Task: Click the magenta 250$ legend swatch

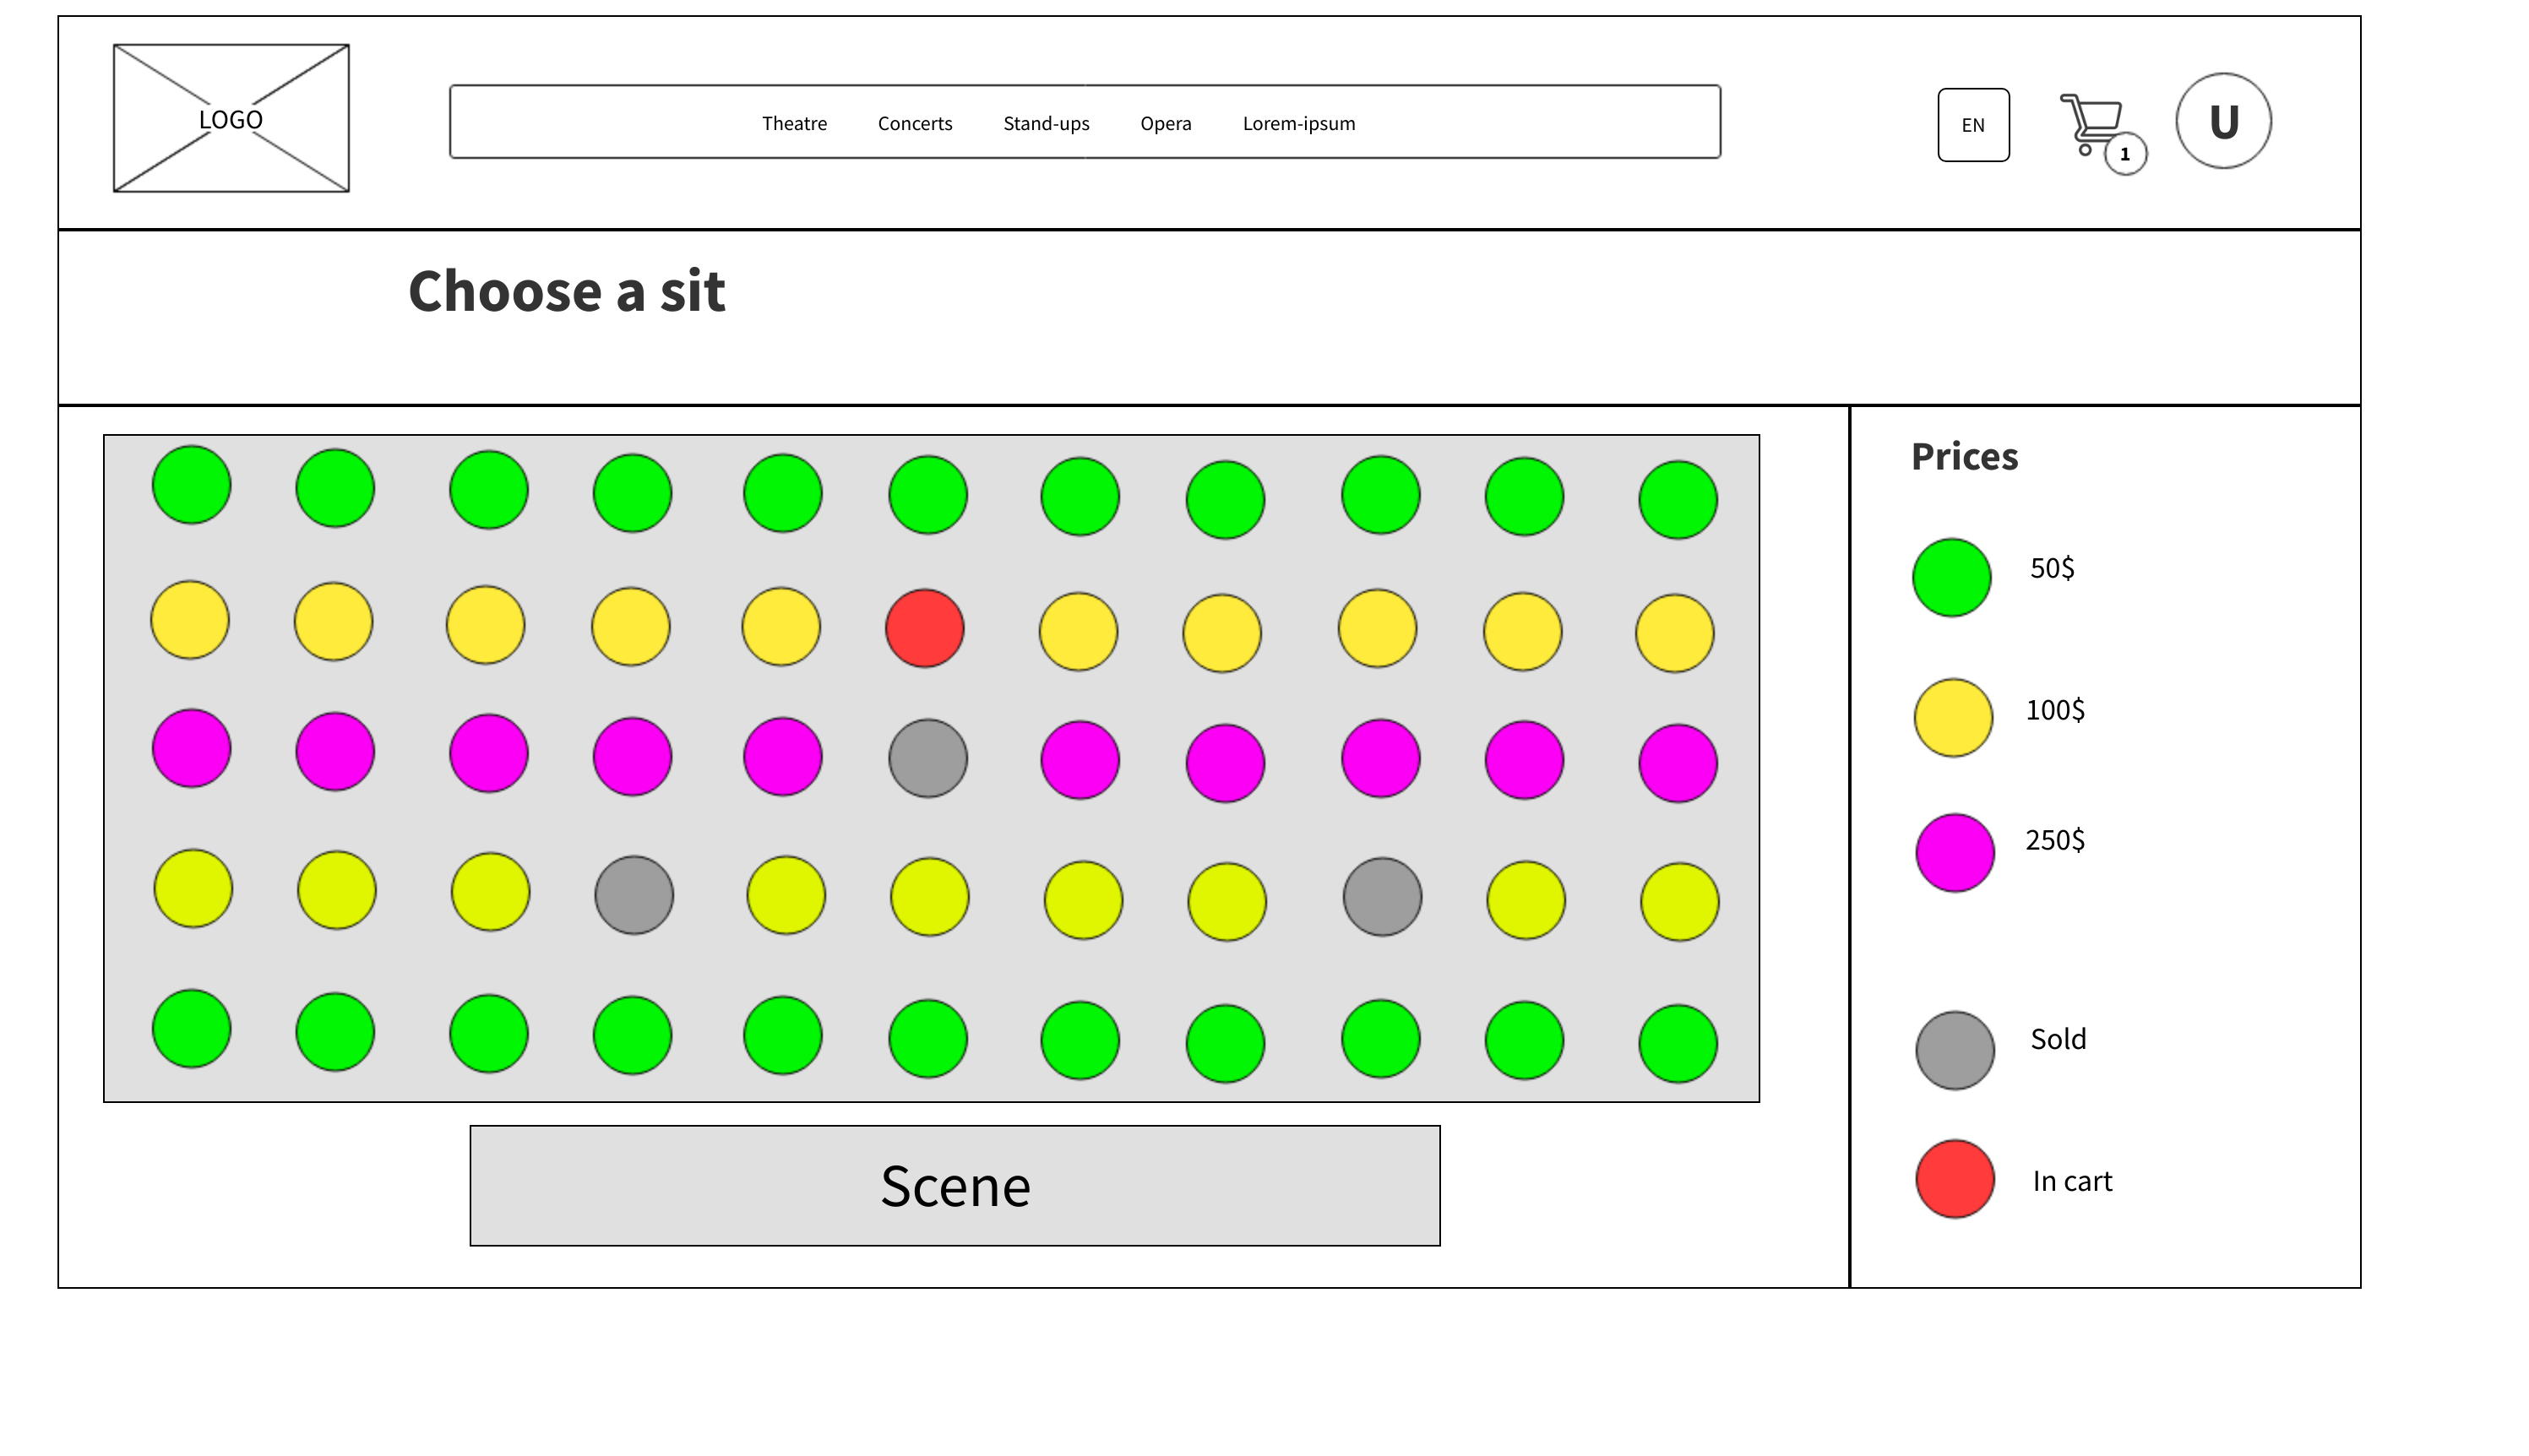Action: click(x=1955, y=852)
